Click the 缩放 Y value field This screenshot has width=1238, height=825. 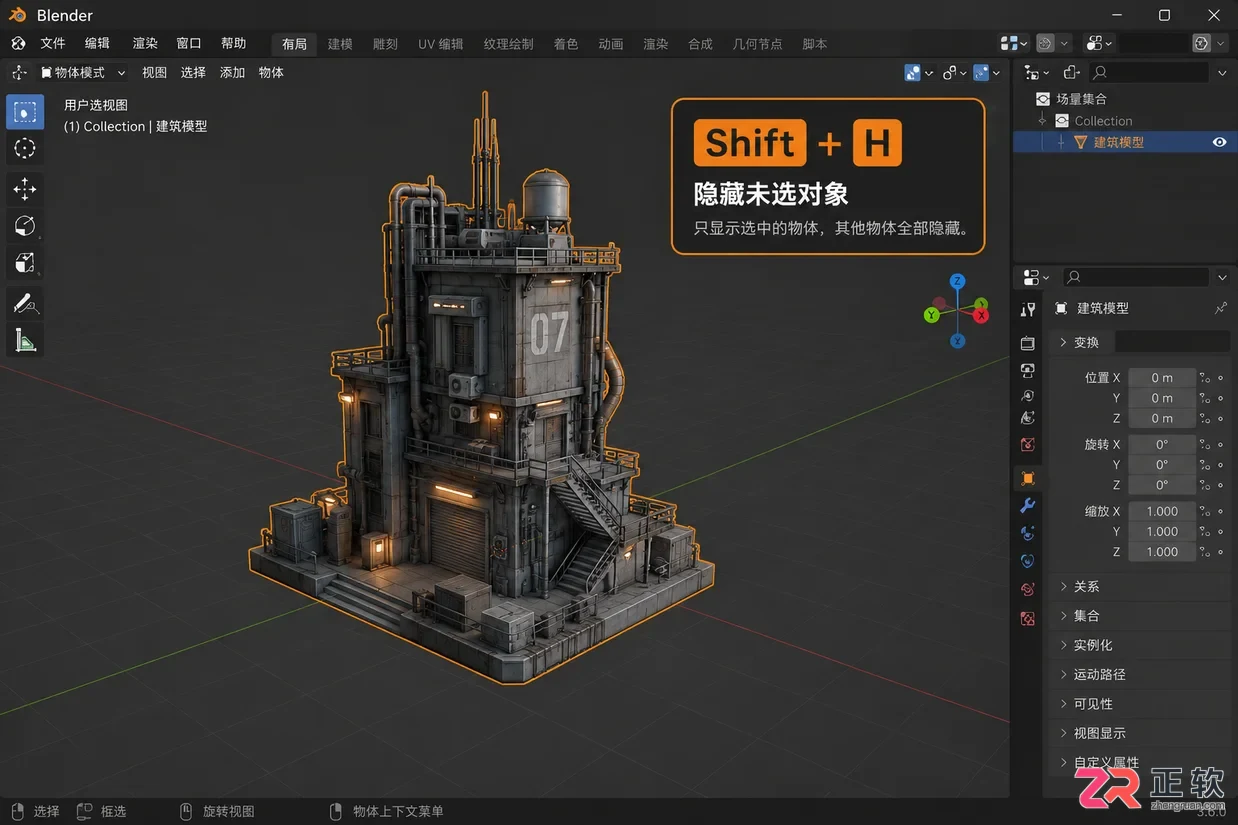1162,531
